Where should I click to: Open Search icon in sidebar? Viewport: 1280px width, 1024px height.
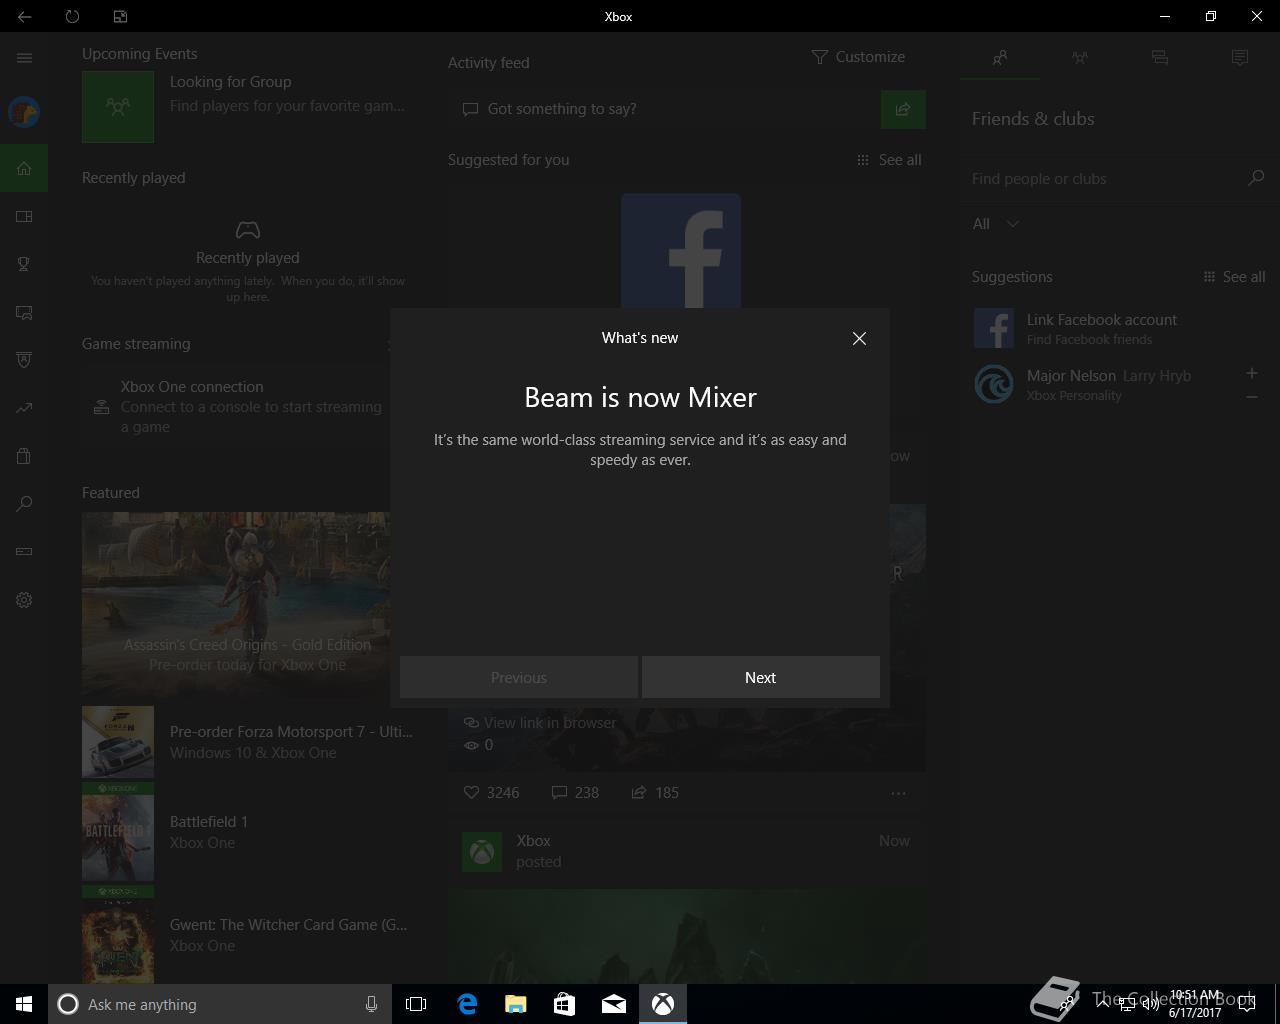[24, 504]
